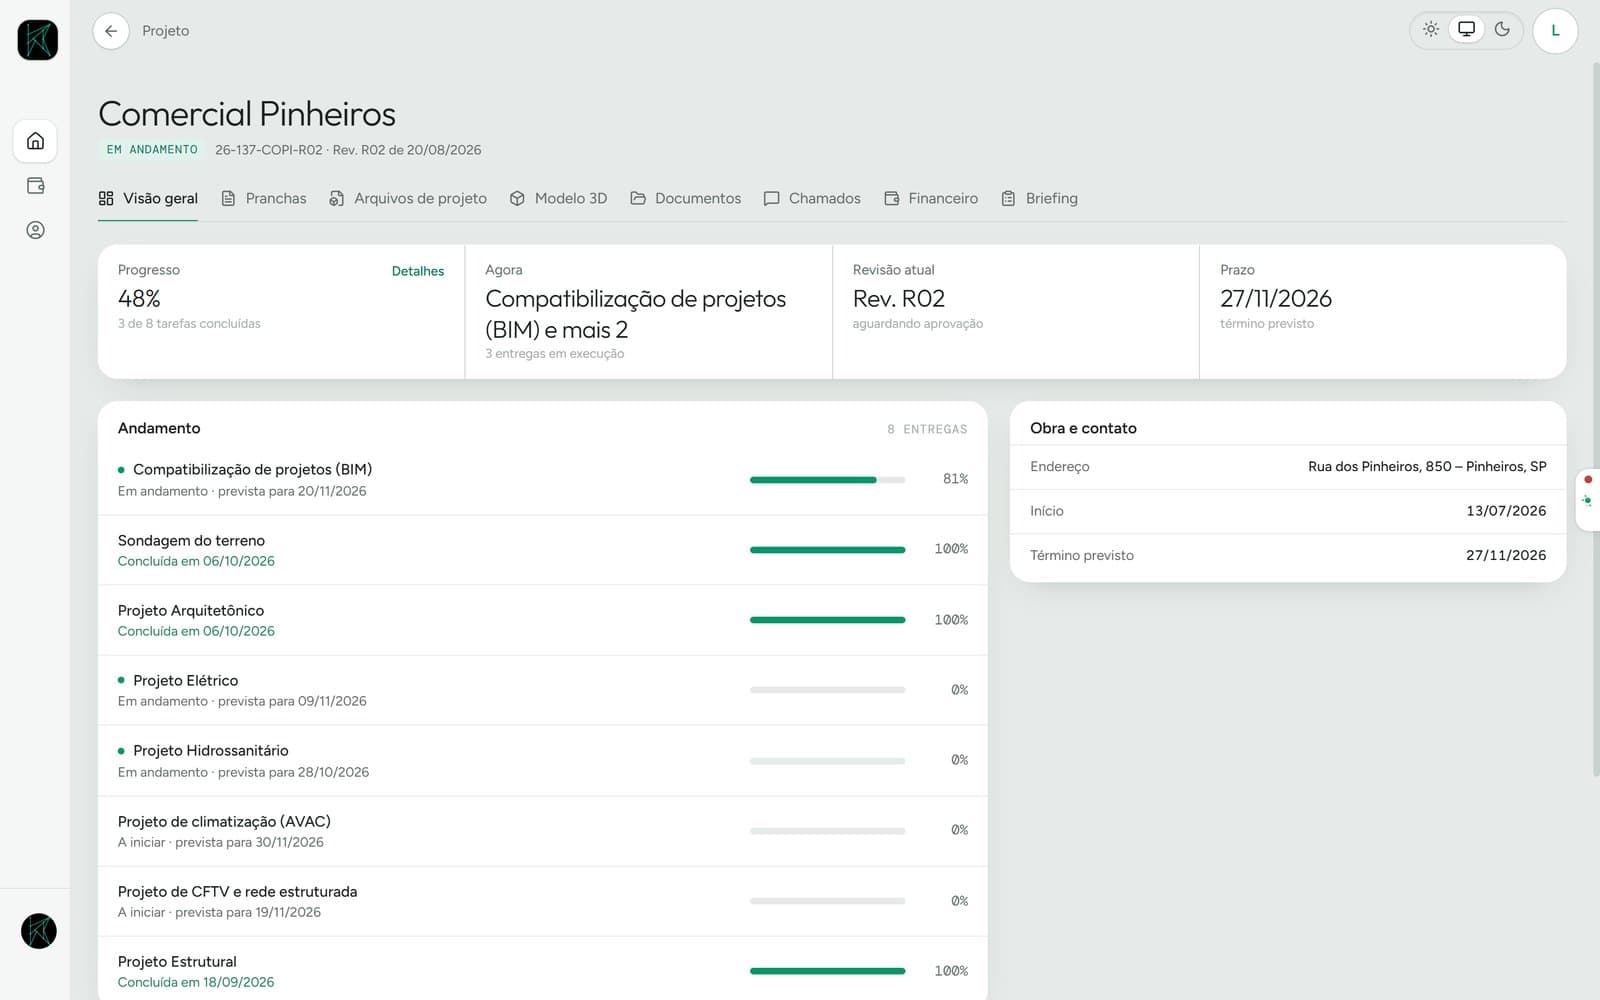This screenshot has height=1000, width=1600.
Task: Select Projeto de climatização (AVAC) row title
Action: pos(224,822)
